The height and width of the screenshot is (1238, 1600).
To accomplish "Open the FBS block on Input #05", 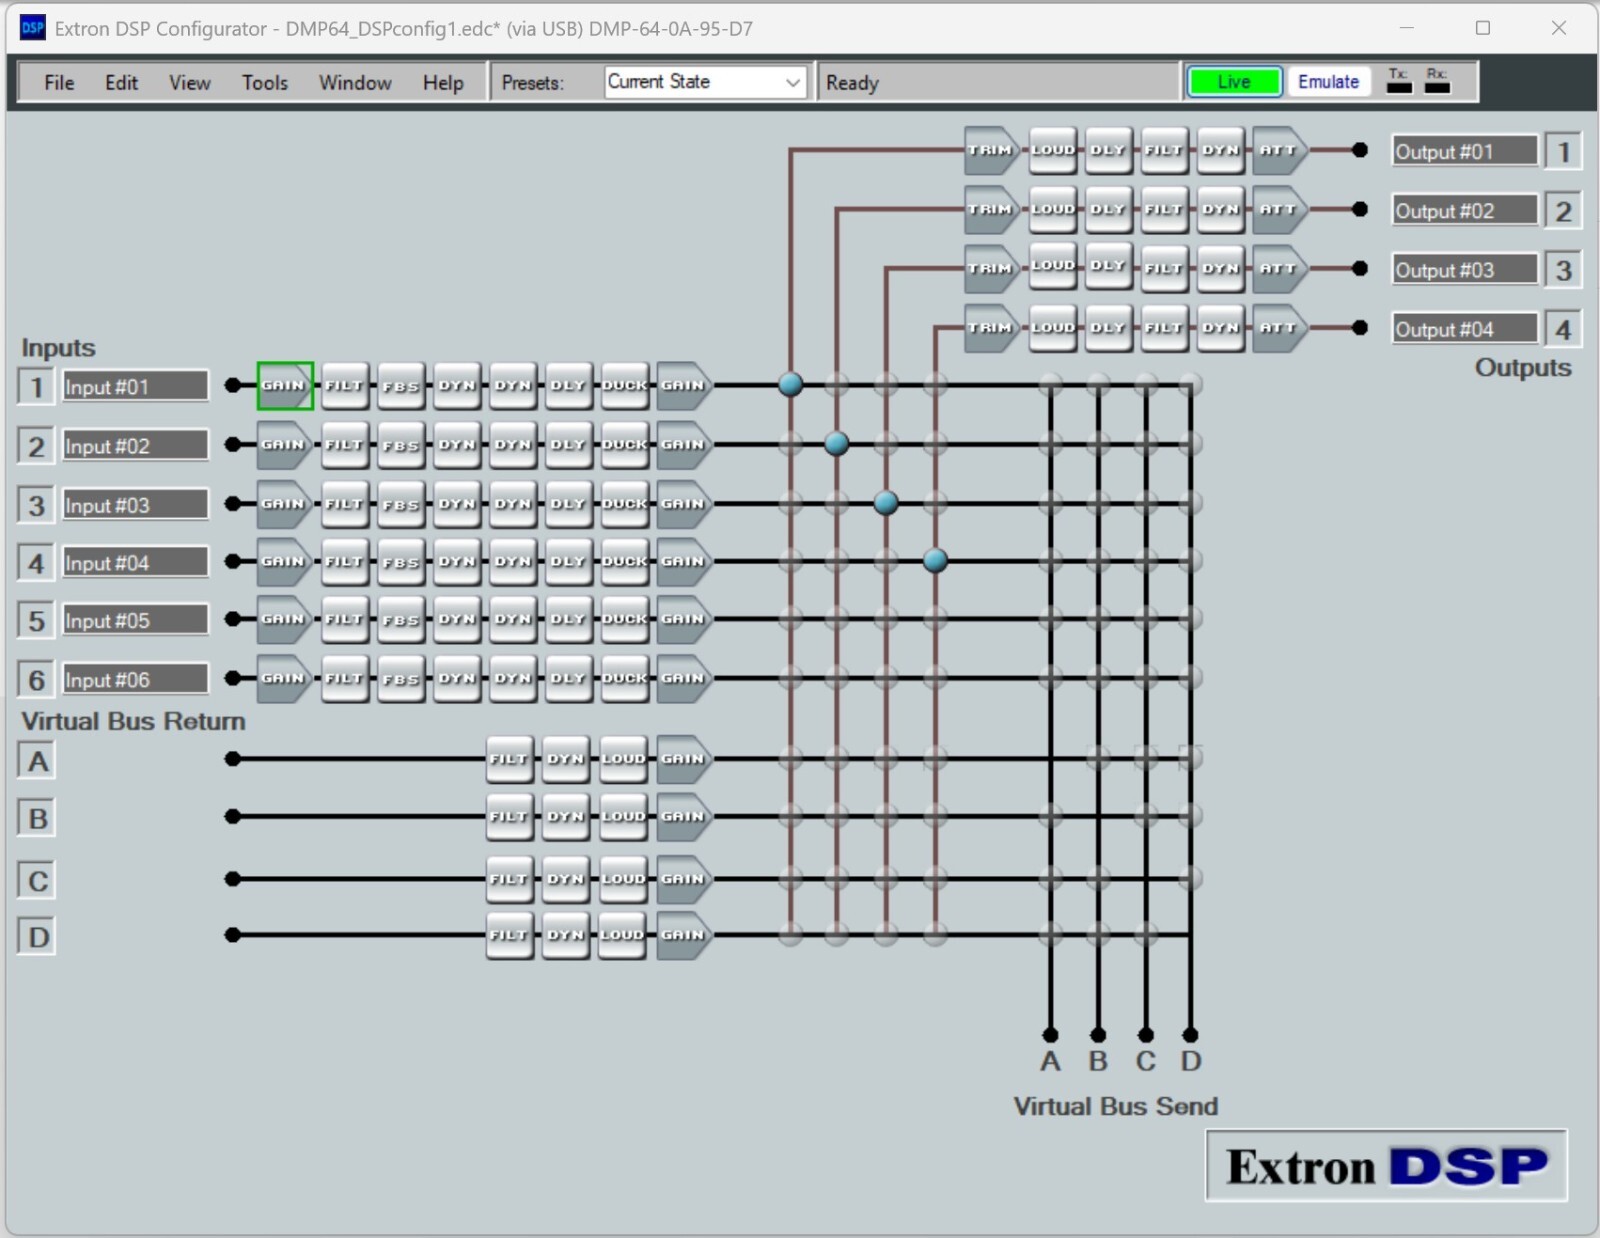I will [x=400, y=619].
